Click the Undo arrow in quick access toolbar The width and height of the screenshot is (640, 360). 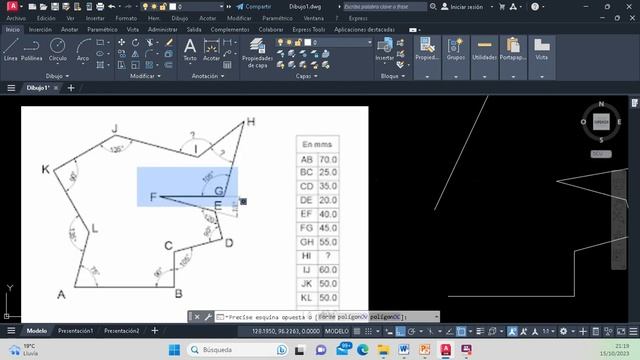(112, 7)
